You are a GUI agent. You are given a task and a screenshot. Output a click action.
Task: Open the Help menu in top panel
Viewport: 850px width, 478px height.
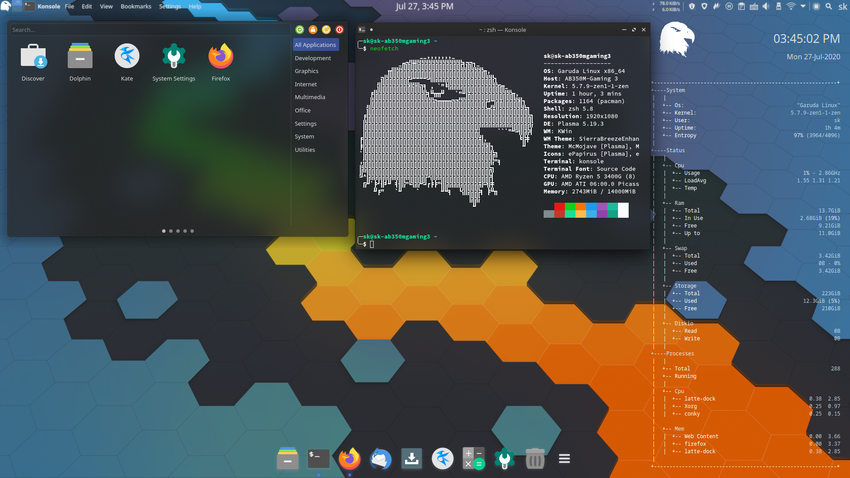click(x=195, y=7)
